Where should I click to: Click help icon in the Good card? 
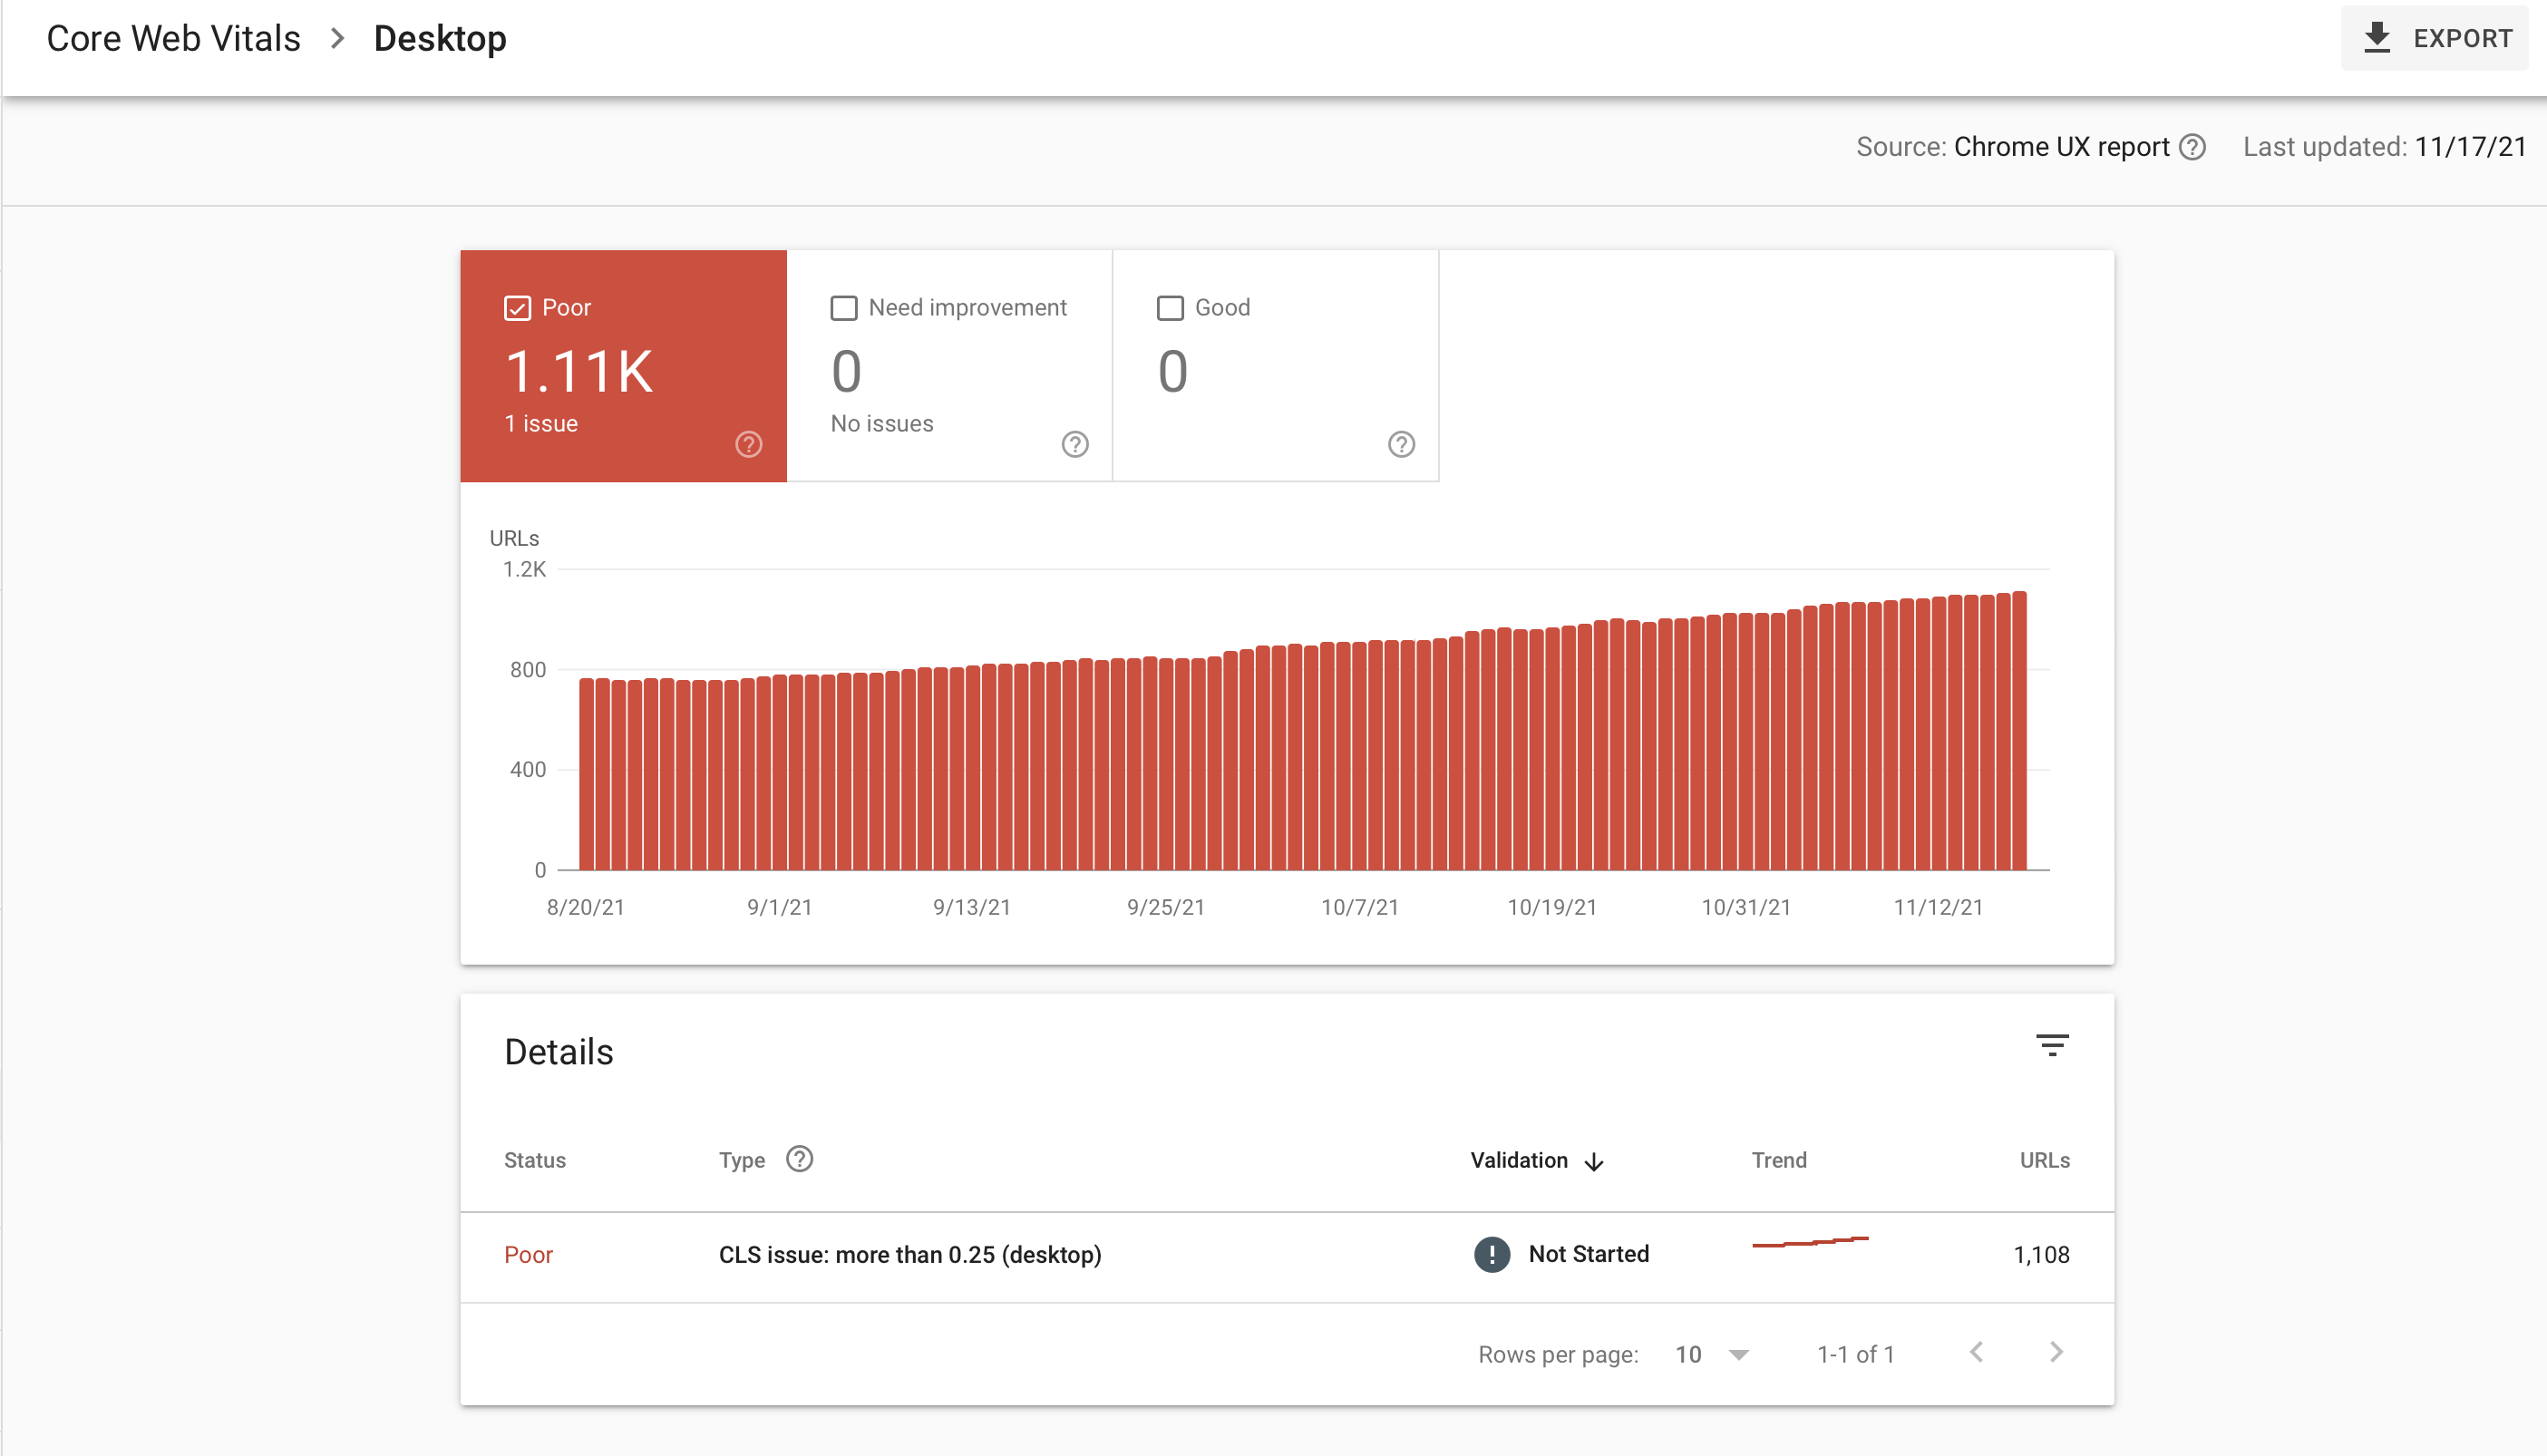click(1401, 444)
